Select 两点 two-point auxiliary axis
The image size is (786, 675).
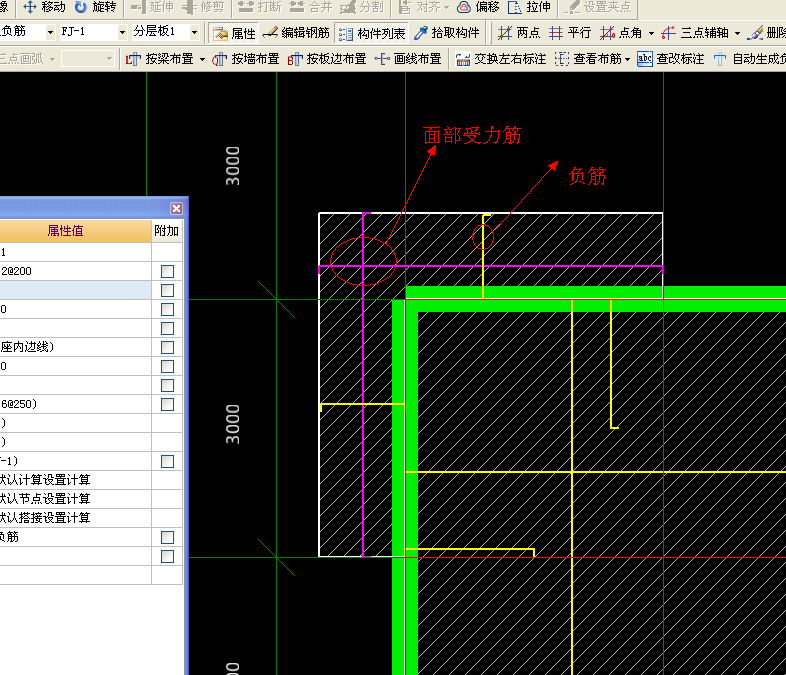[519, 33]
